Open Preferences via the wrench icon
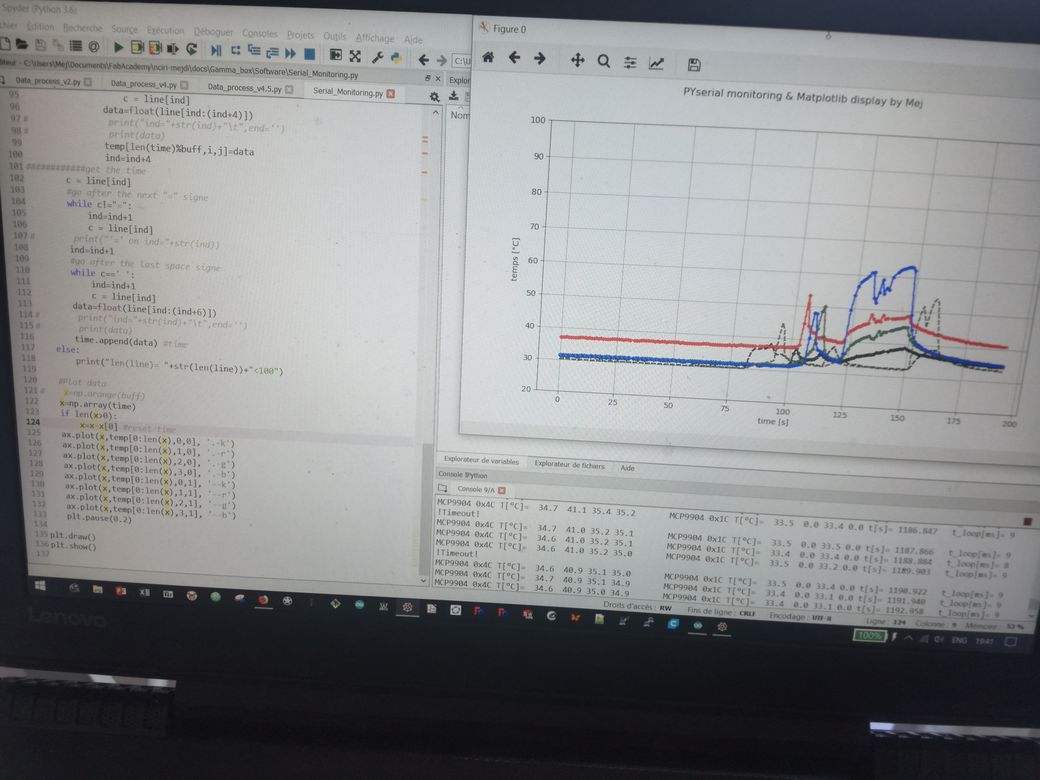 [x=377, y=57]
